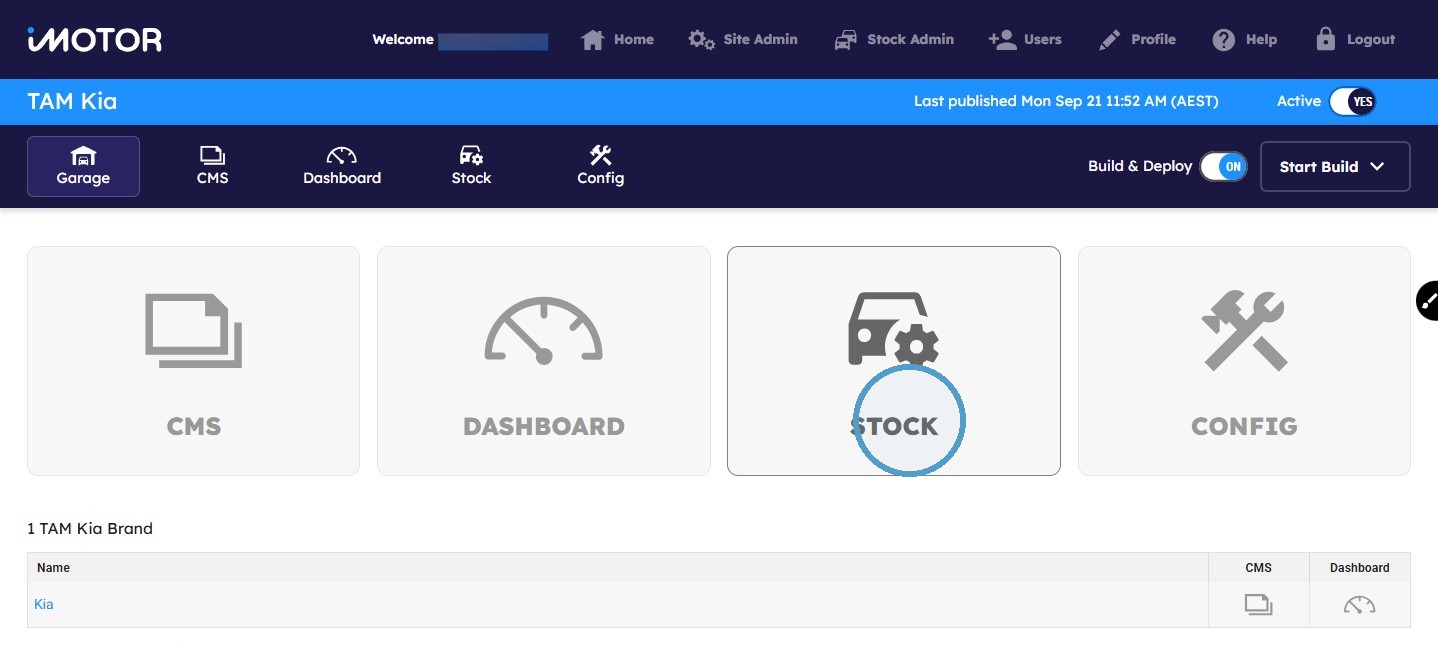Open the Kia brand link
Image resolution: width=1438 pixels, height=645 pixels.
(44, 604)
